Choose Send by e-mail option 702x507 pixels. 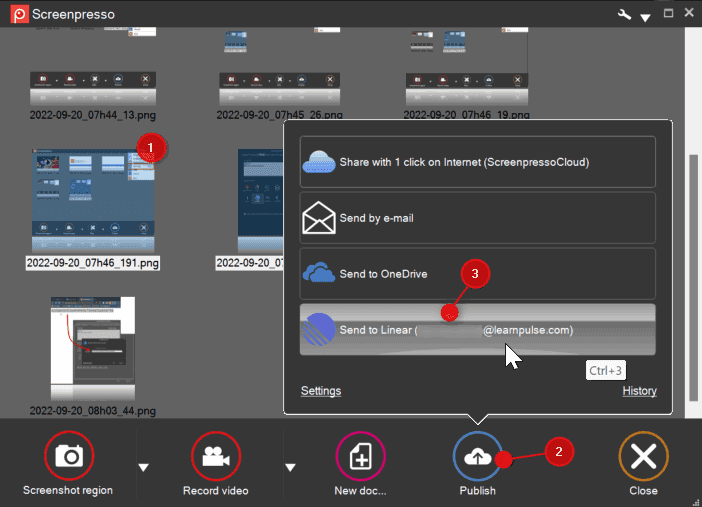pos(478,217)
